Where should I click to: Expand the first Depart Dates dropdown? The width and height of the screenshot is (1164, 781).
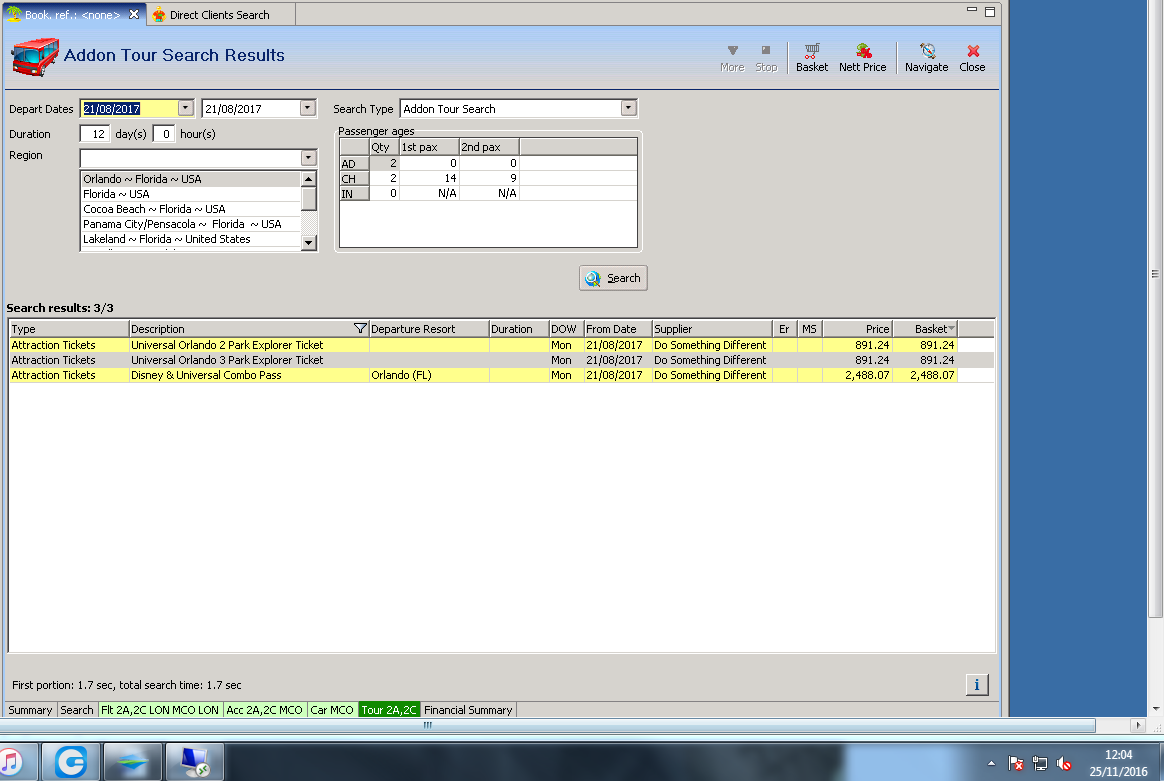(x=186, y=108)
